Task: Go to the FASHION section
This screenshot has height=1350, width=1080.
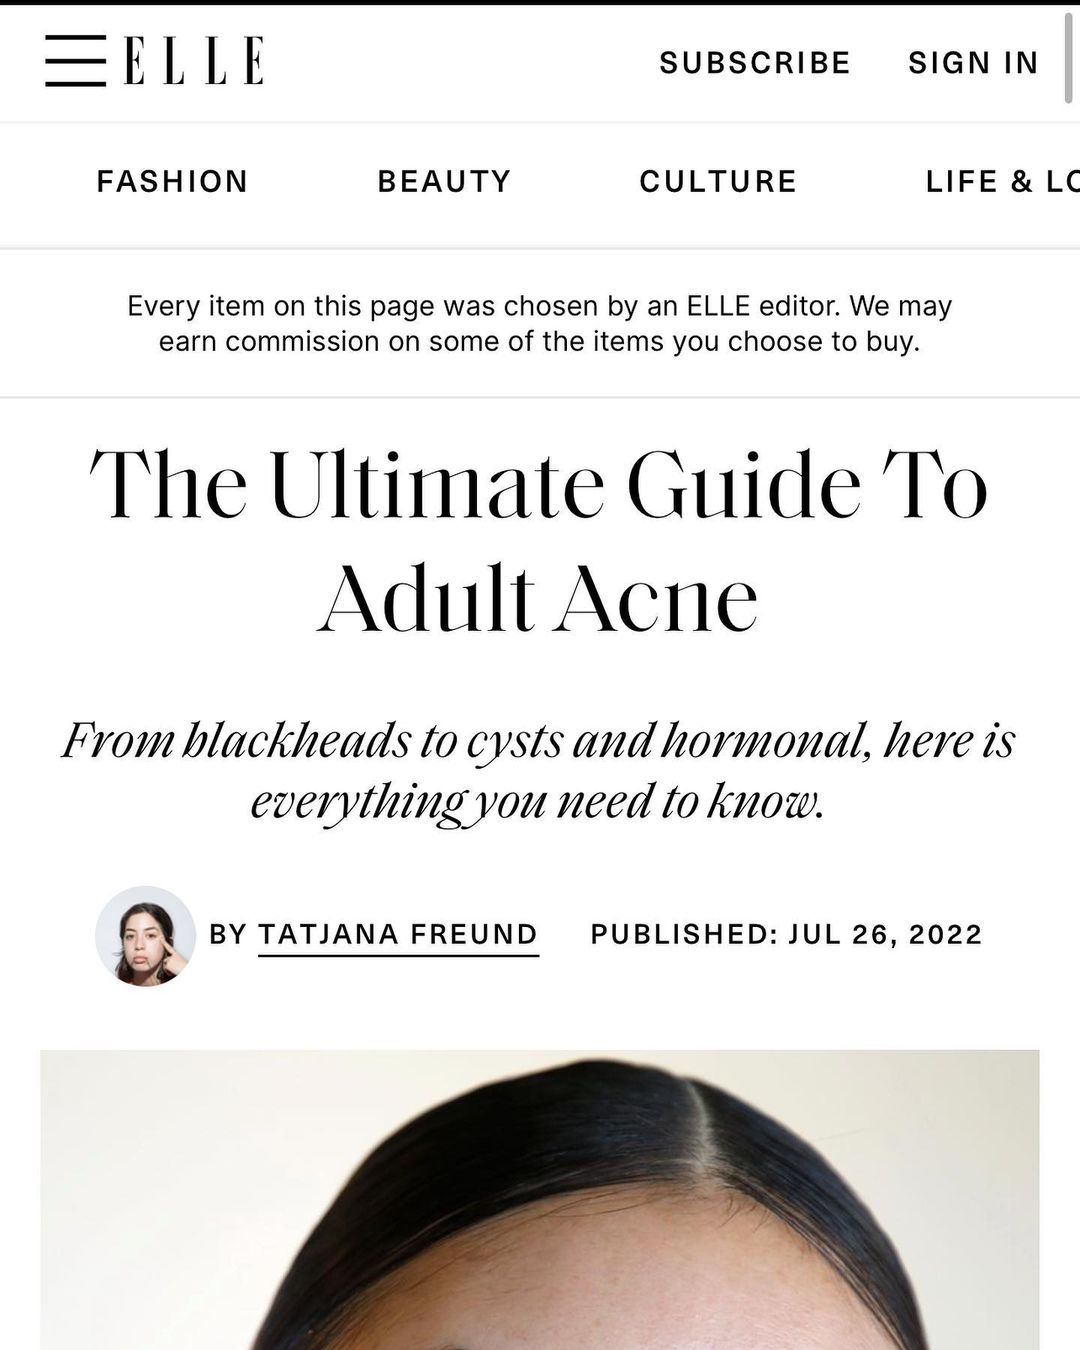Action: 172,181
